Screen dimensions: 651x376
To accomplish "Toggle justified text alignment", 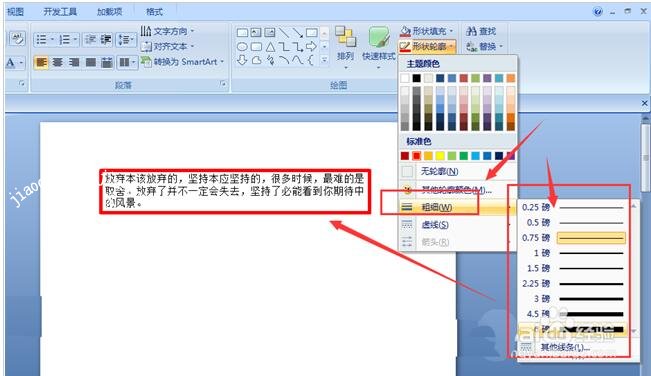I will pos(91,63).
